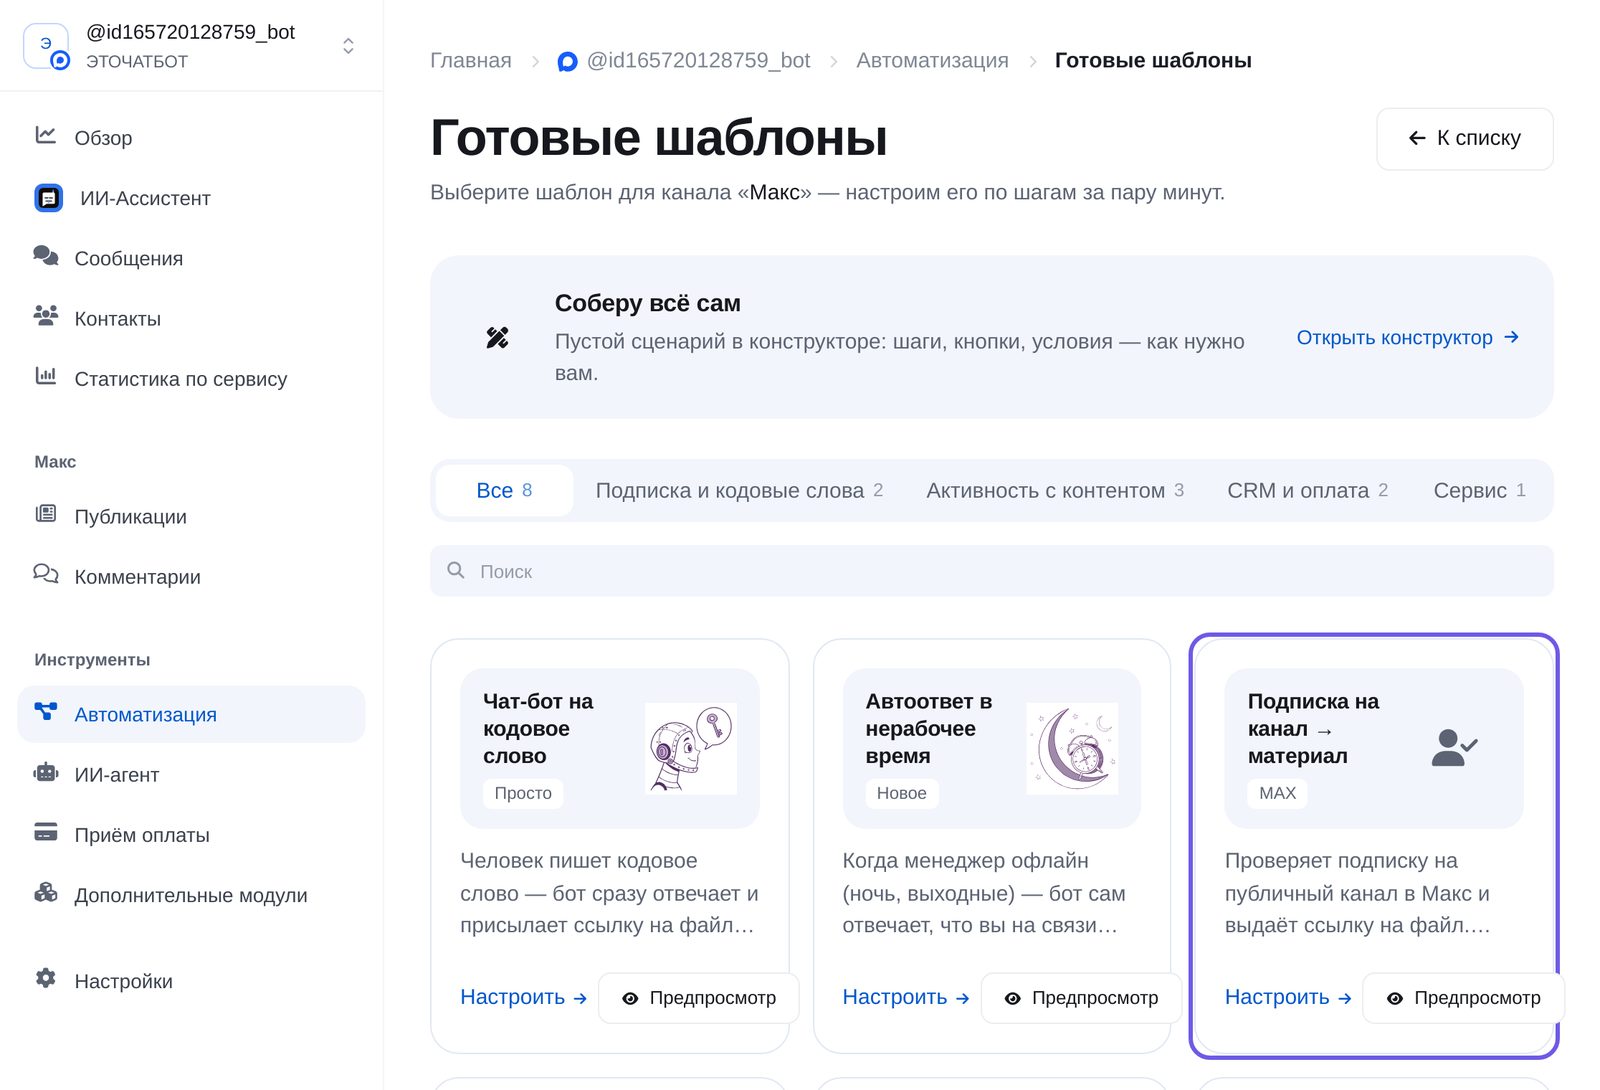Open the Сервис tab

click(1479, 491)
